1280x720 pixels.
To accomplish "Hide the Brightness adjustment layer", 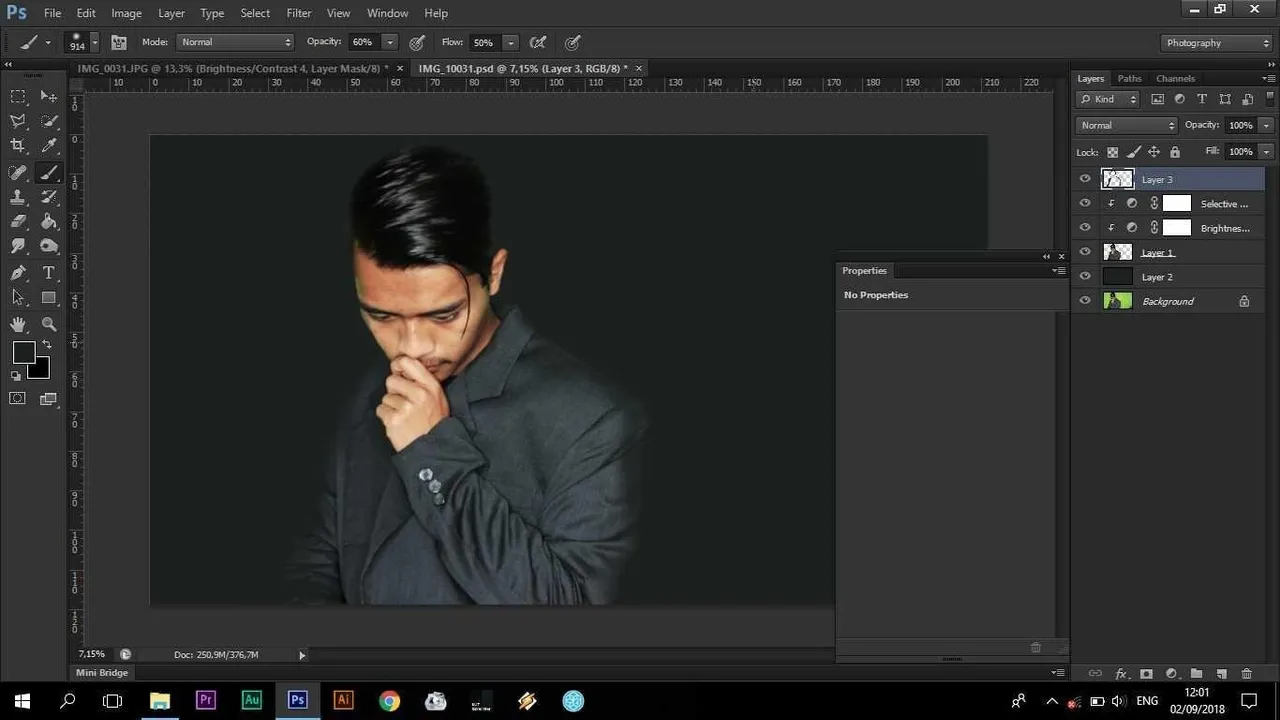I will pyautogui.click(x=1085, y=228).
